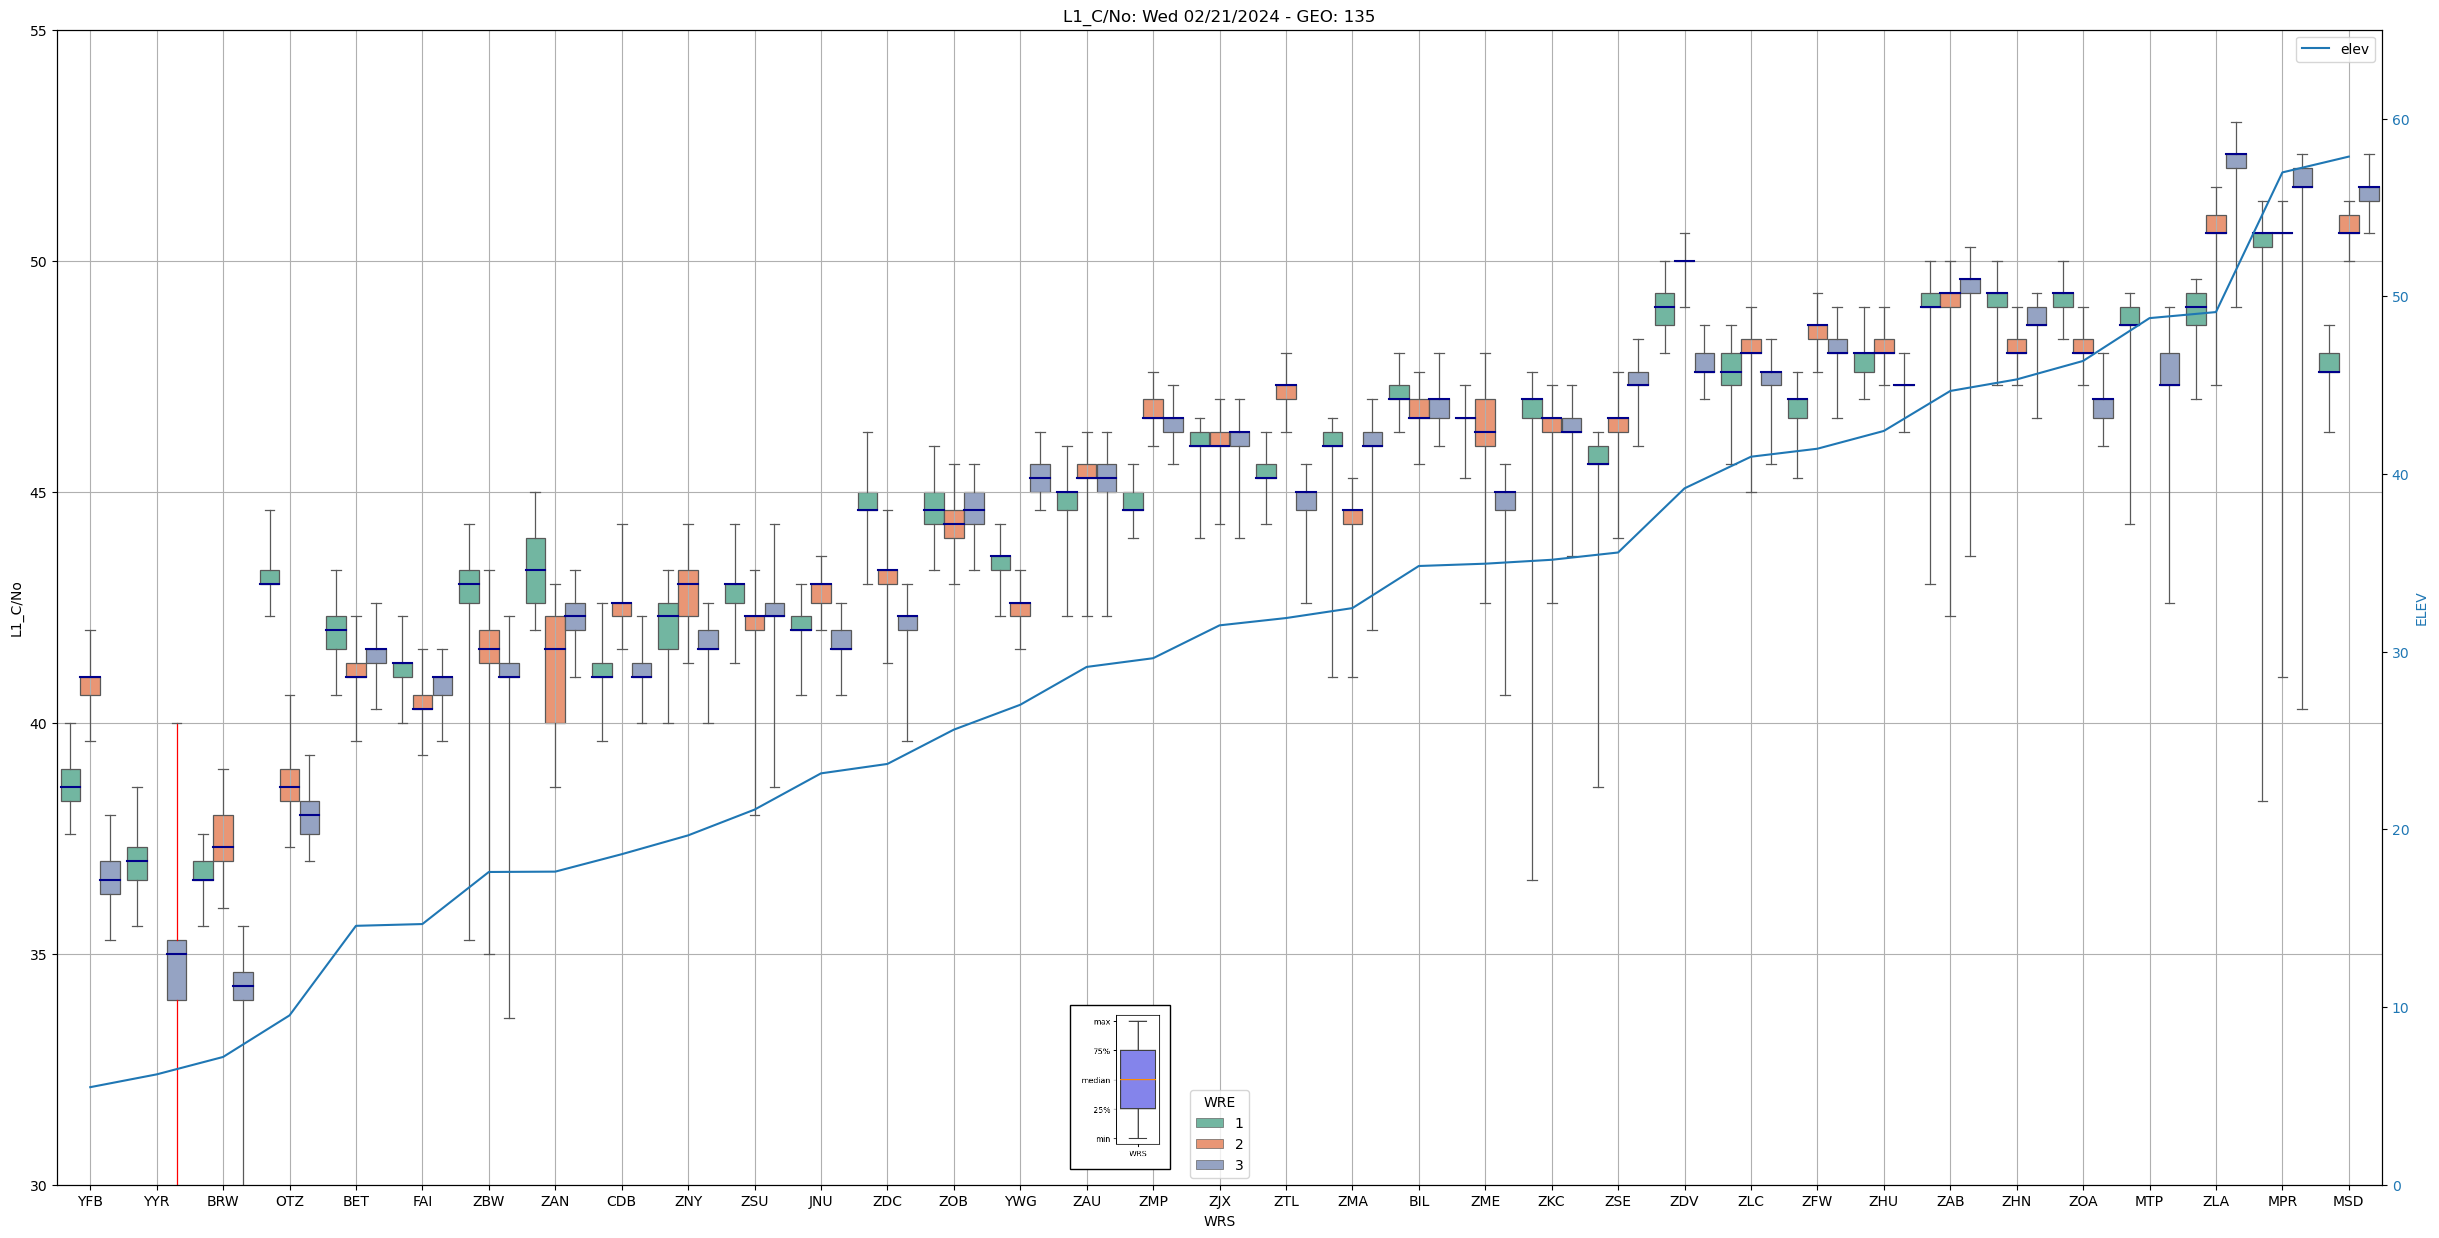Viewport: 2439px width, 1238px height.
Task: Click the OTZ x-axis label
Action: 290,1201
